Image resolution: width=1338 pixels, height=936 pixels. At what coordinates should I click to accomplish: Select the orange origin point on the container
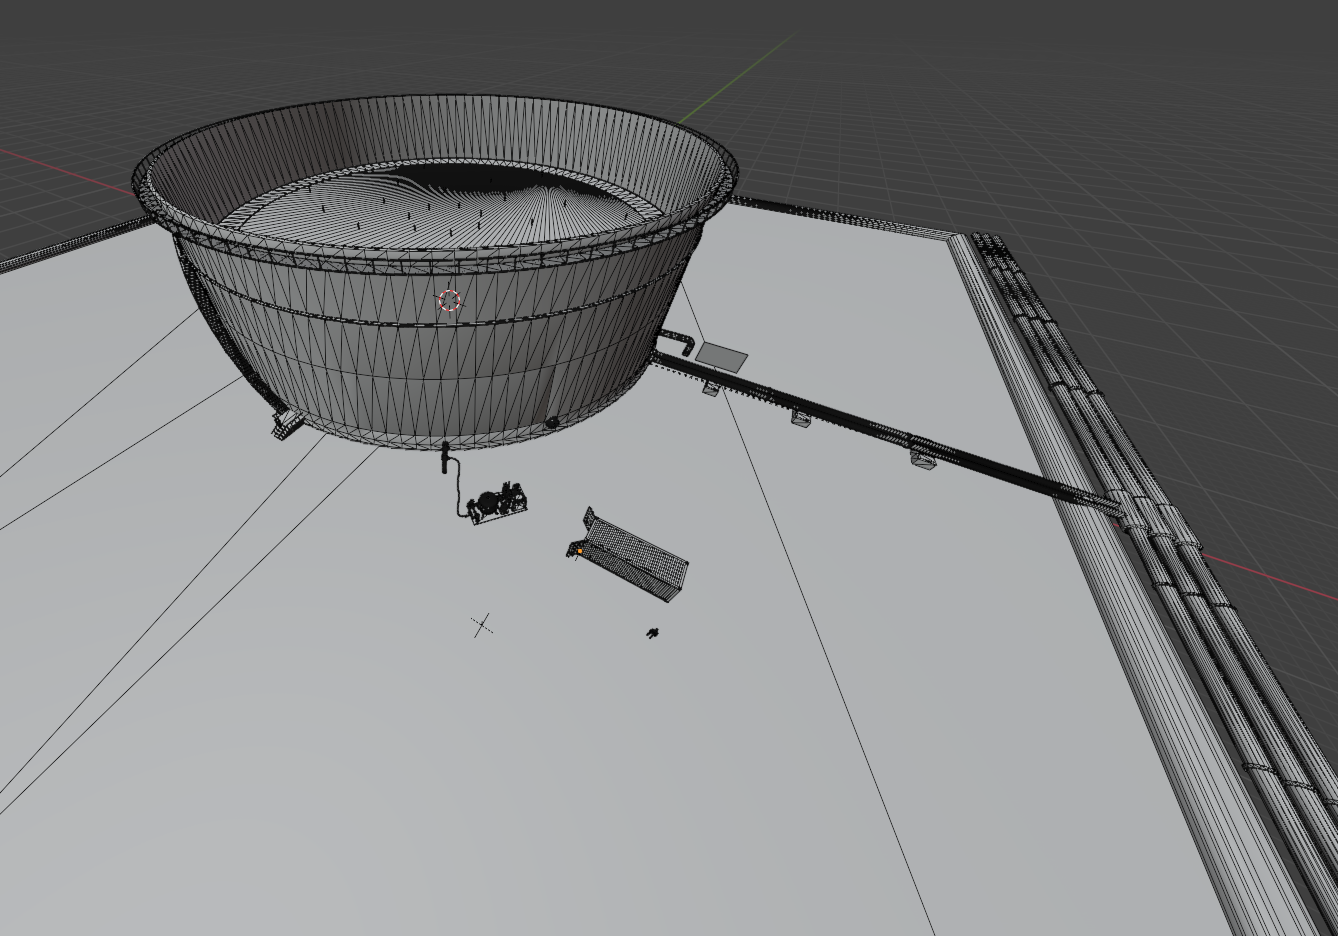click(x=579, y=551)
